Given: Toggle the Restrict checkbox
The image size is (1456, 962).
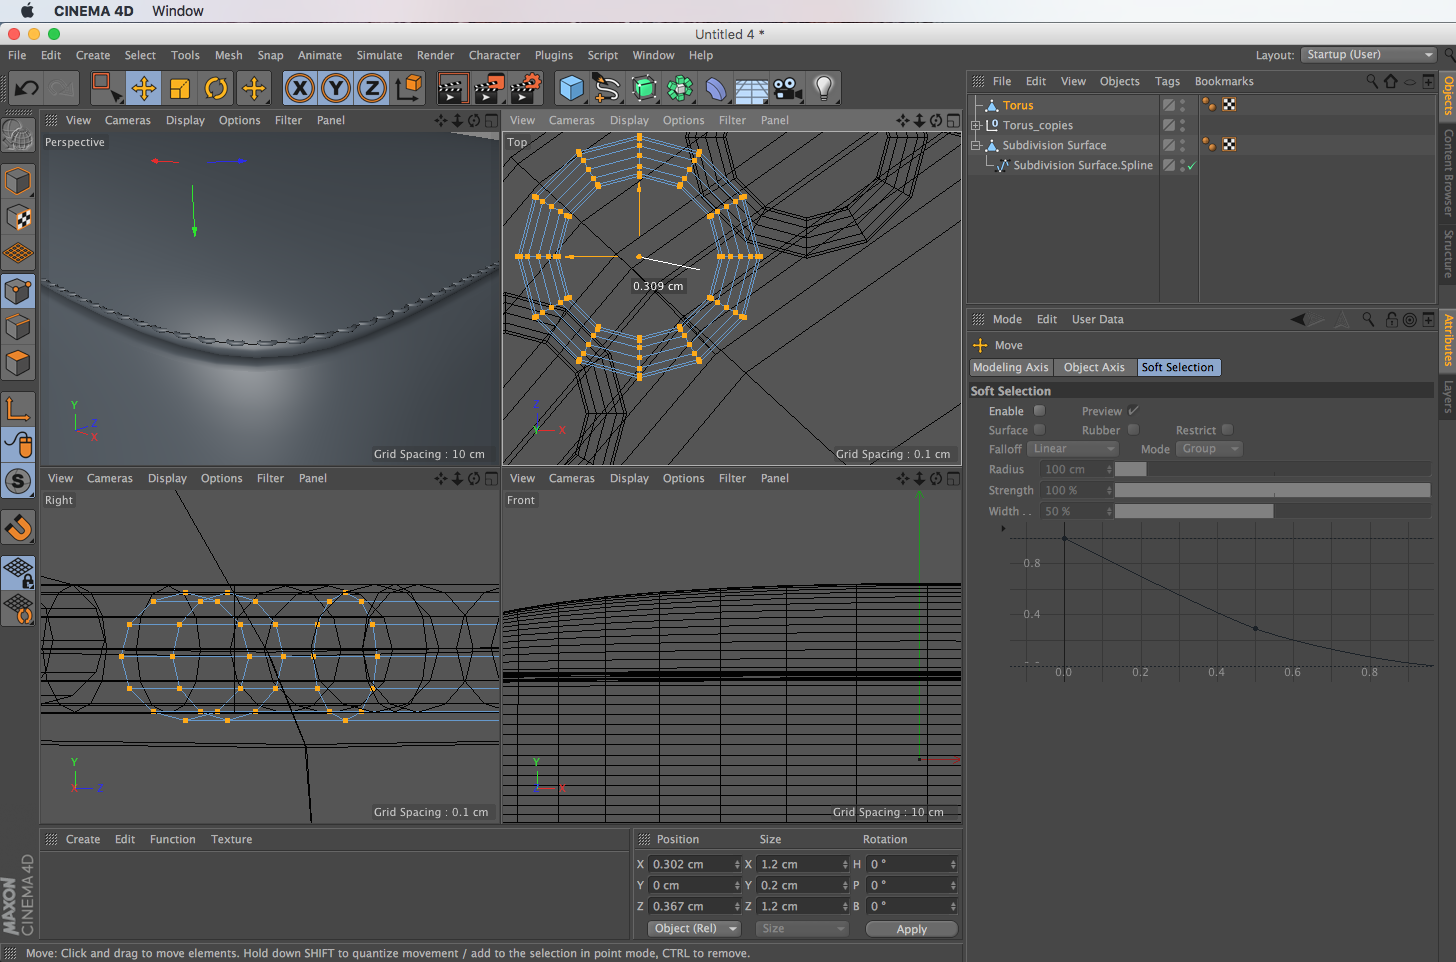Looking at the screenshot, I should tap(1227, 430).
